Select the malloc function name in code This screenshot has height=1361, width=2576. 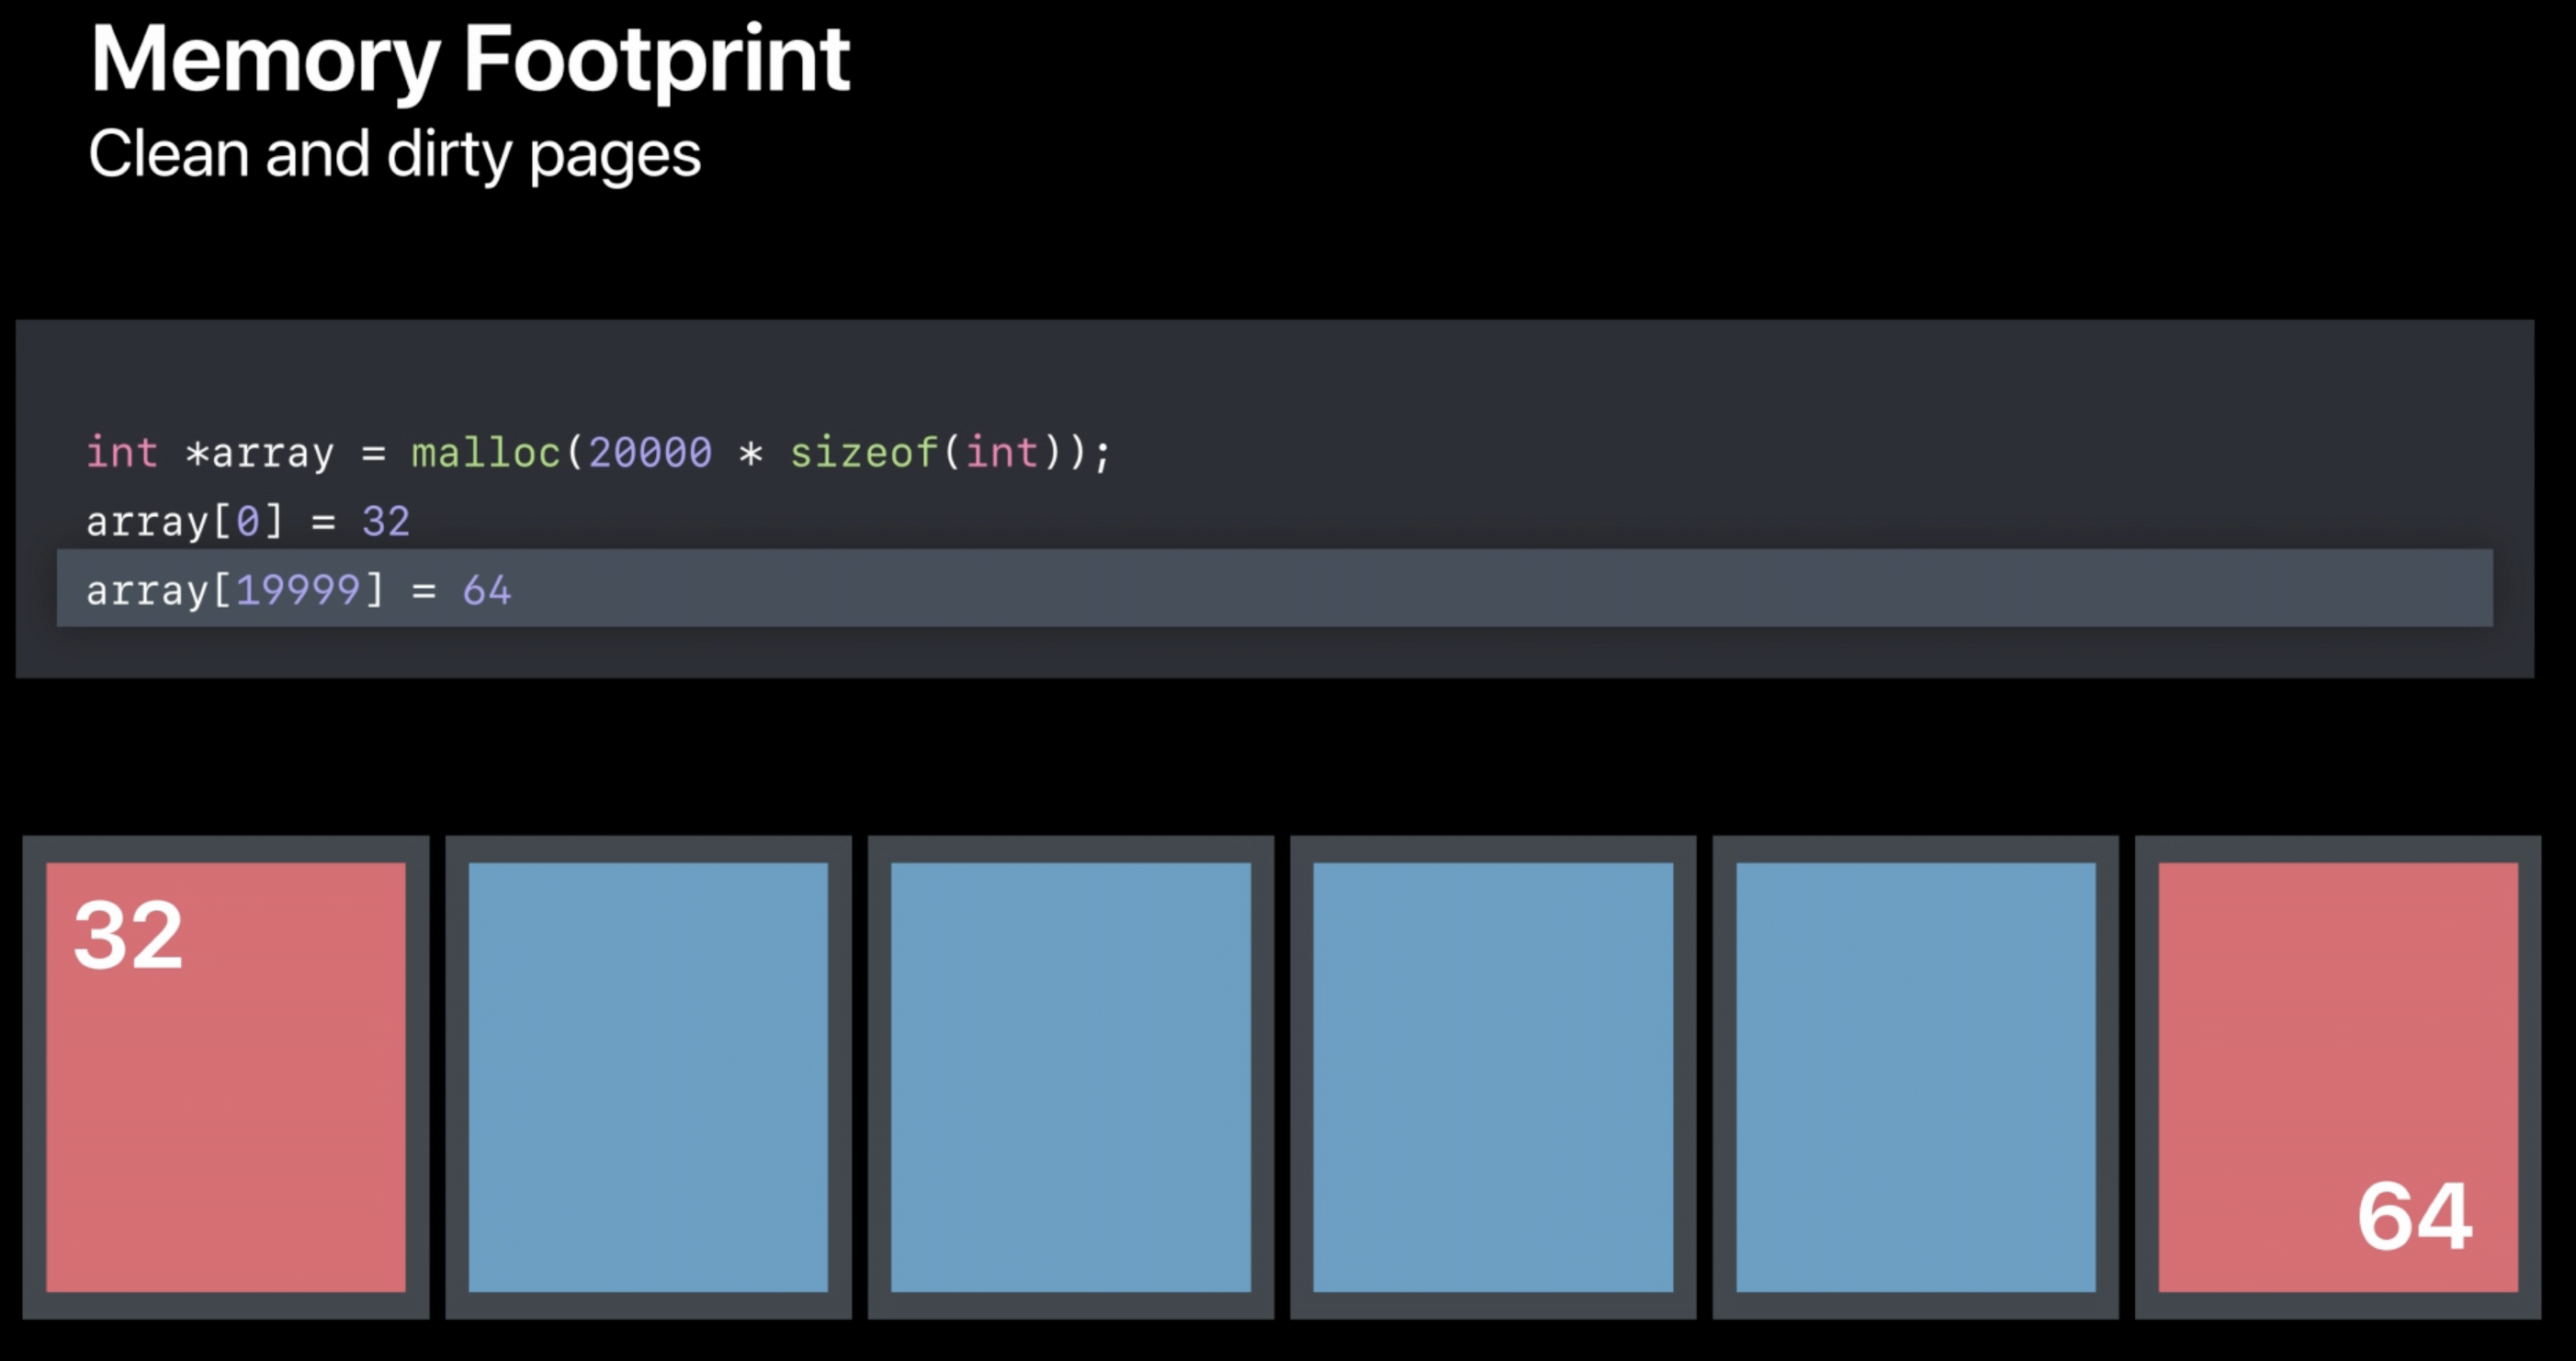485,453
